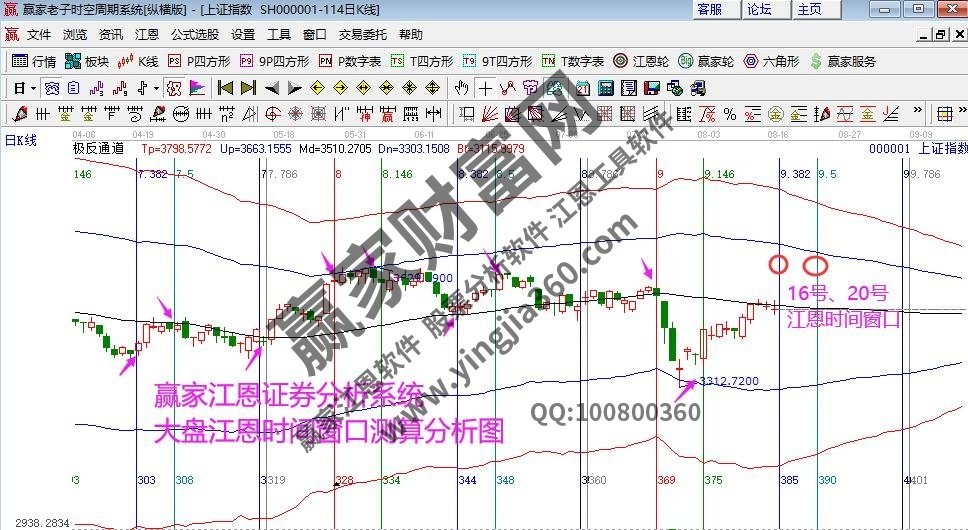Open the 行情 market quotes view
968x530 pixels.
33,61
